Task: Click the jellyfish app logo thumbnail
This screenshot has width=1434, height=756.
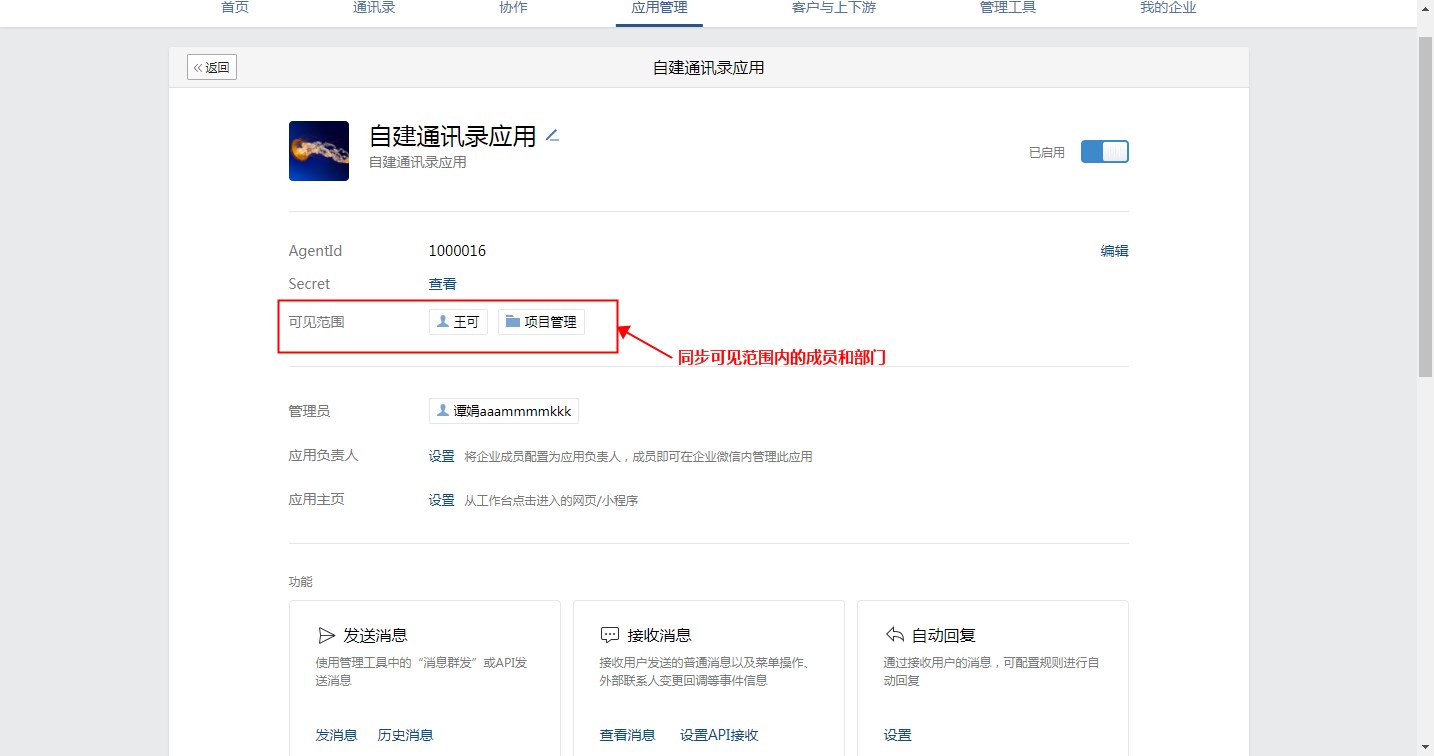Action: pos(319,151)
